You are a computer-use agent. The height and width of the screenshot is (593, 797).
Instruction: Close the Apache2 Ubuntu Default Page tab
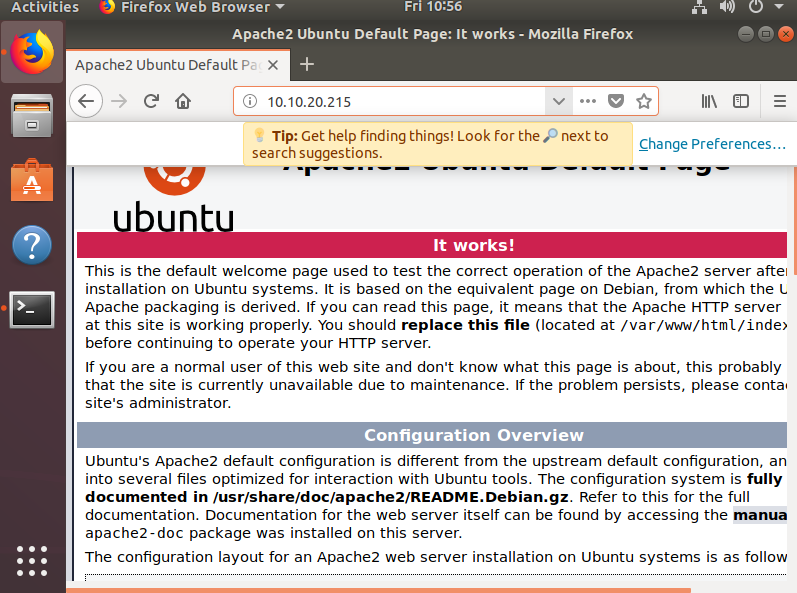tap(273, 65)
